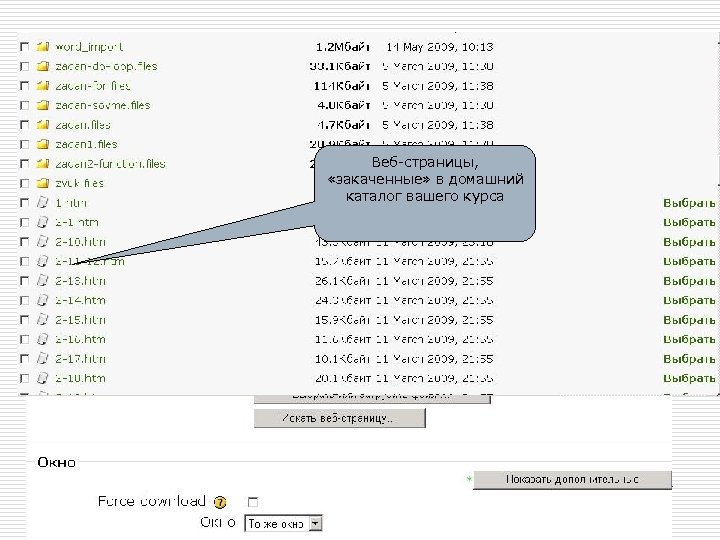Click the file icon next to 2-1.htm

click(42, 222)
